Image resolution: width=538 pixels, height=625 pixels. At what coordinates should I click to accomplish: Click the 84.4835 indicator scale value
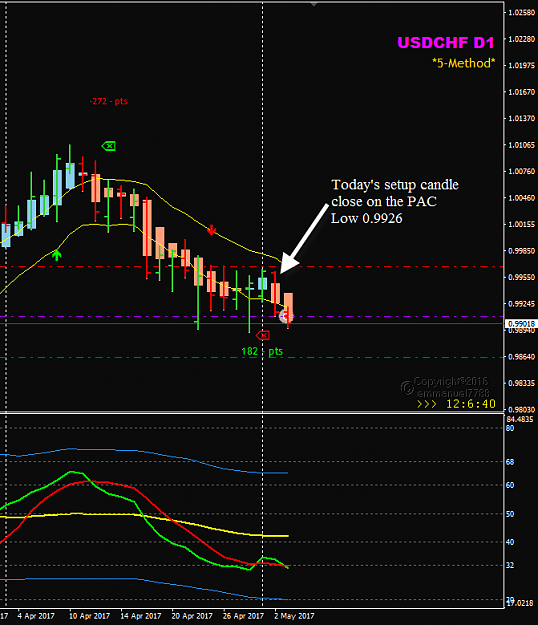point(520,419)
